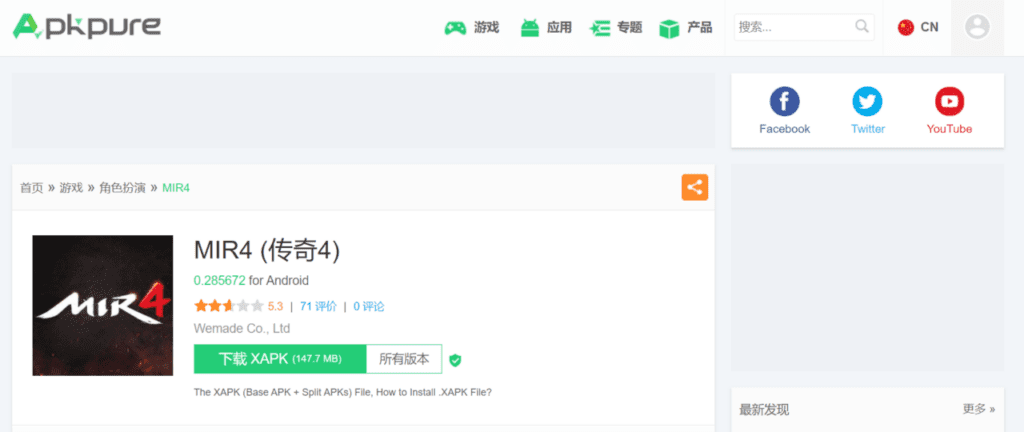Click the green verified shield icon

pos(455,360)
